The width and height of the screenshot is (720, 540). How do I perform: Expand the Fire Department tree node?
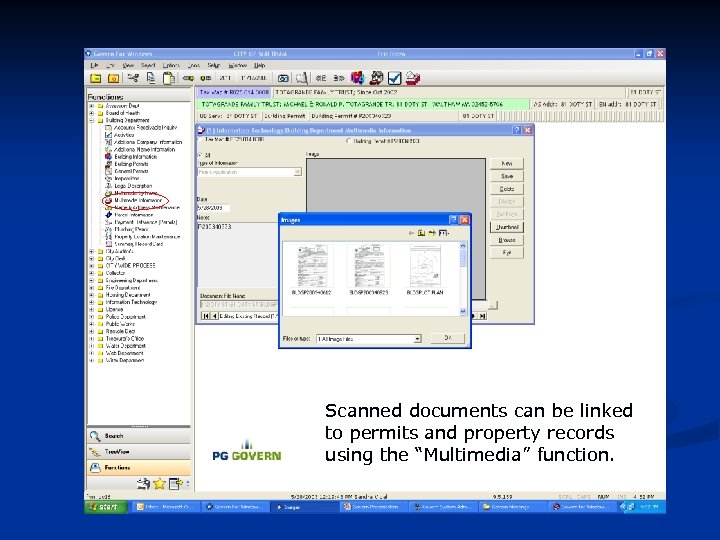click(91, 287)
